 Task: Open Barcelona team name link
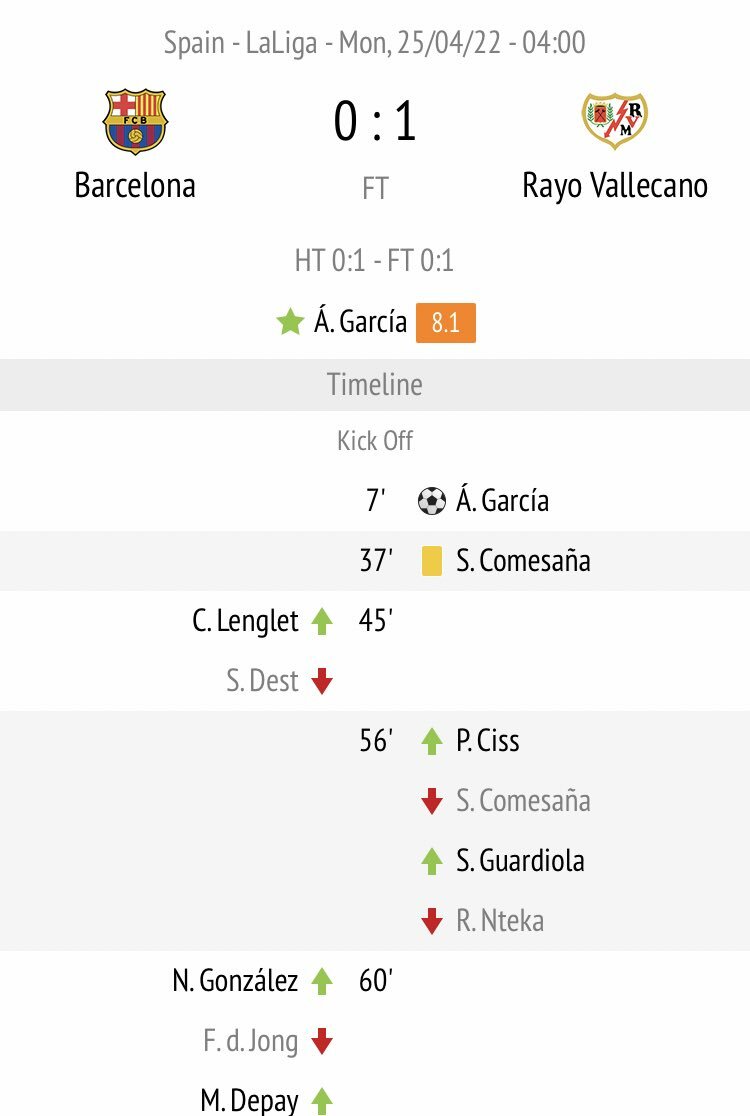pyautogui.click(x=135, y=186)
